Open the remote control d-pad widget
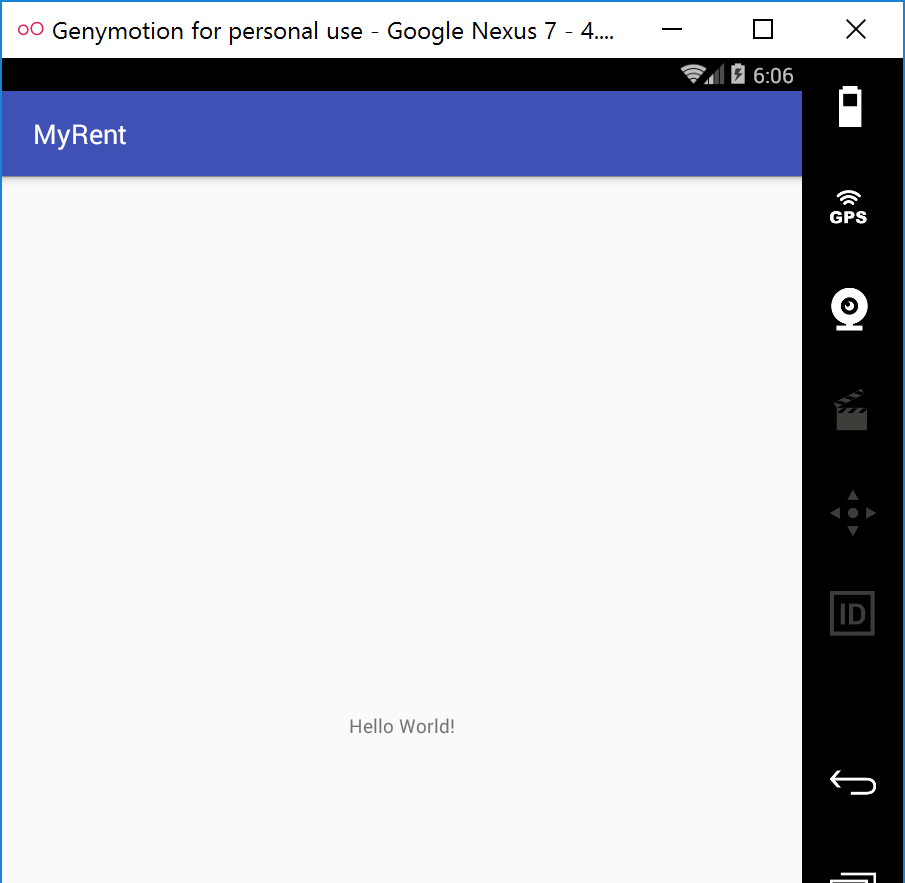This screenshot has width=905, height=883. (x=852, y=513)
